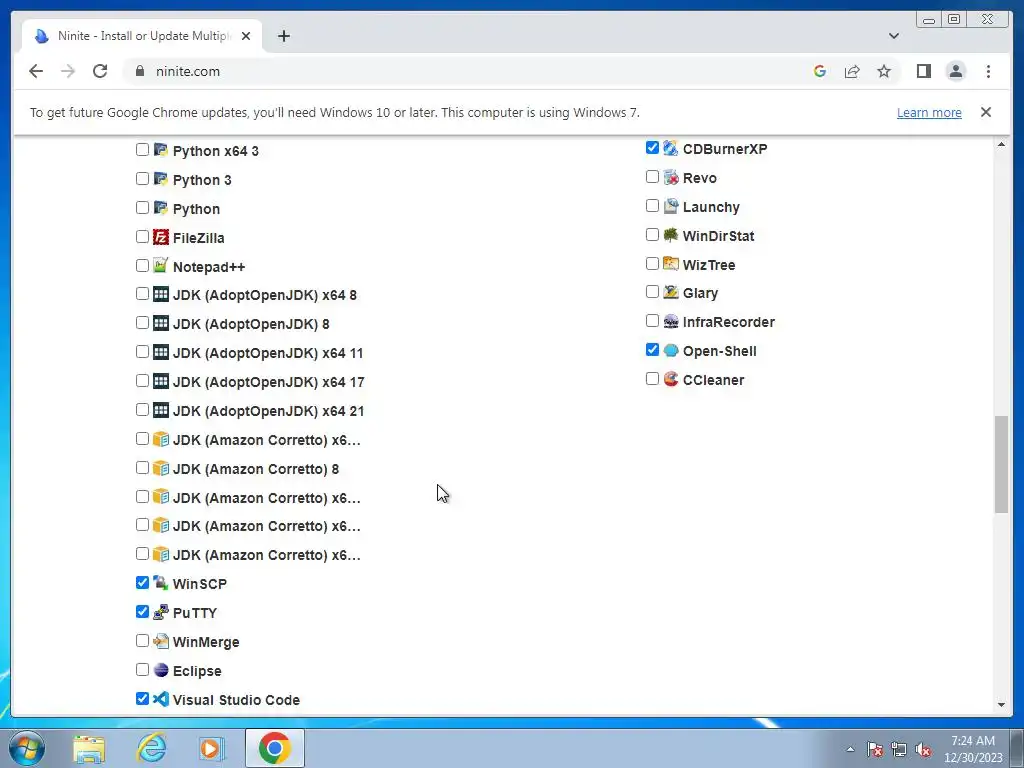
Task: Click the PuTTY app icon
Action: point(161,612)
